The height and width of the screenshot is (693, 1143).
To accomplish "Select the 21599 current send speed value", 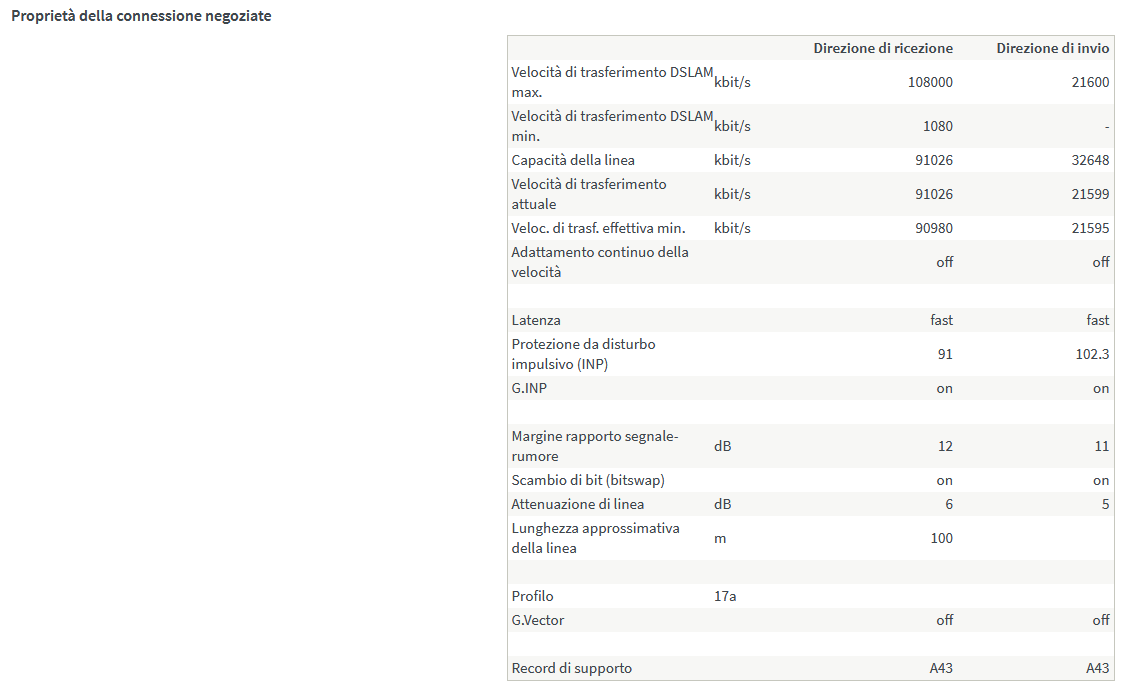I will pos(1090,194).
